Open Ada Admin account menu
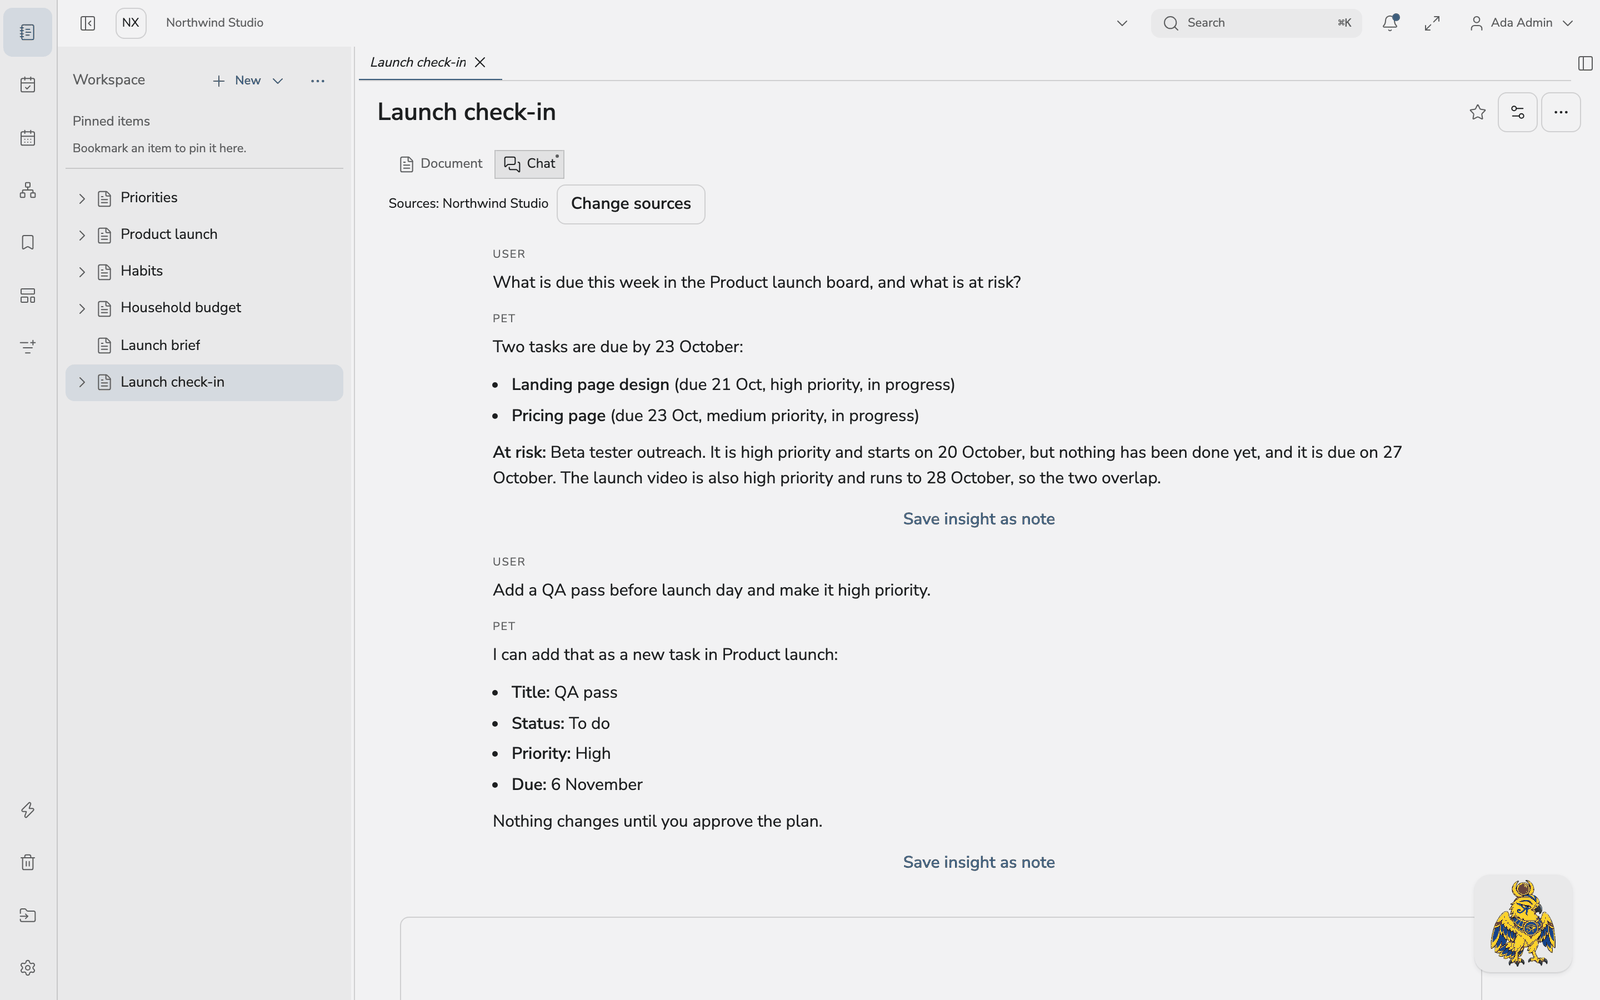 pos(1521,23)
